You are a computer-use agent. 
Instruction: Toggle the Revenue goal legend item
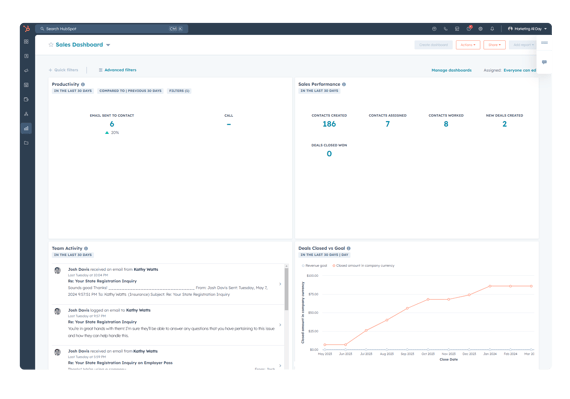coord(314,266)
